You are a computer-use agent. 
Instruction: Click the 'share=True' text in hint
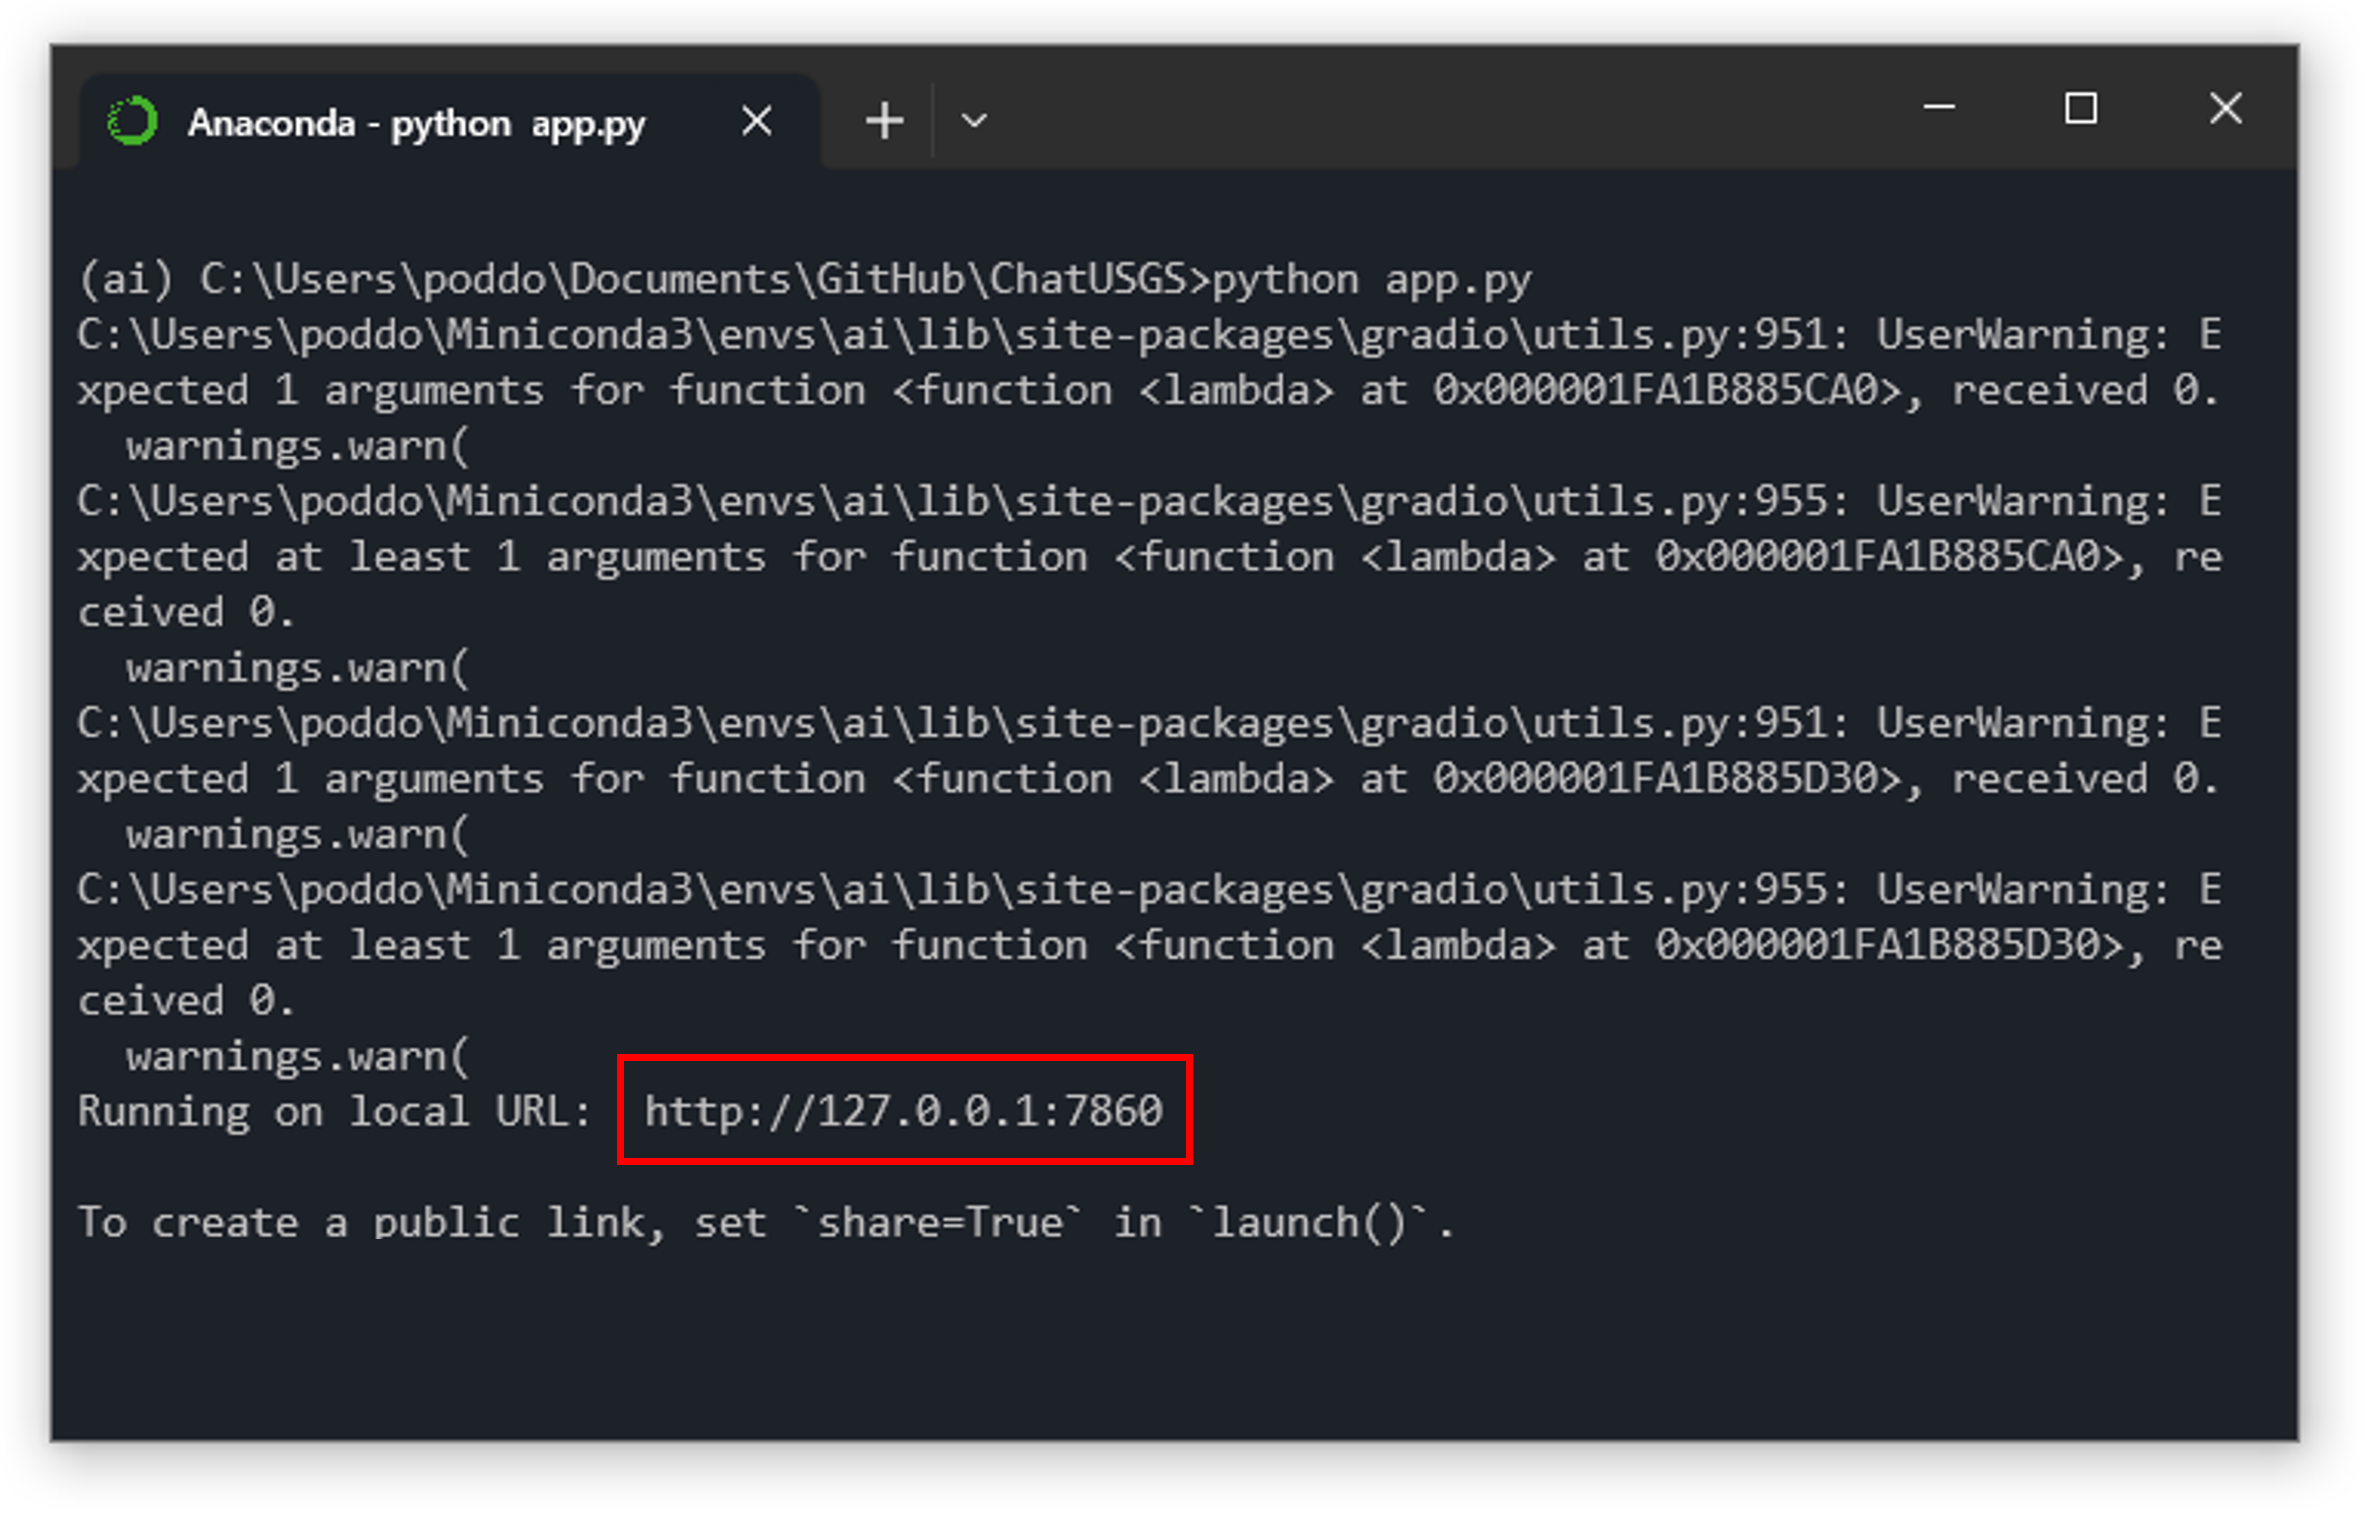coord(939,1223)
